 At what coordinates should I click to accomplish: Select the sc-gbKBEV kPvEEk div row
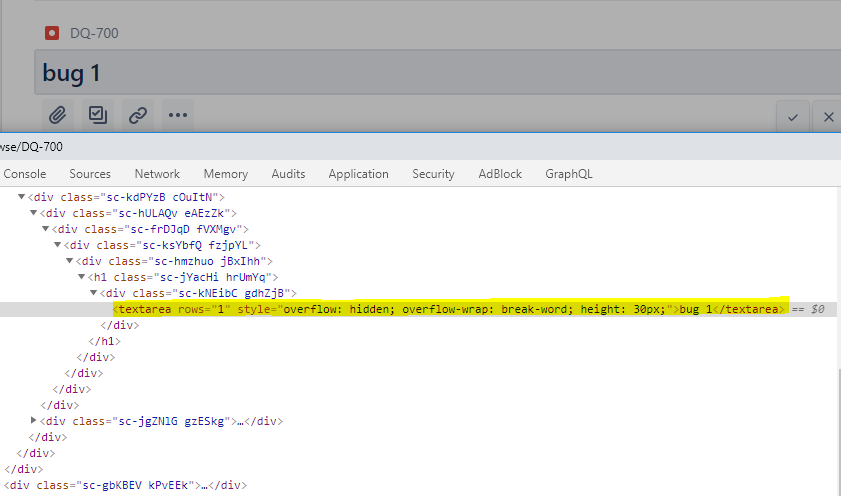coord(126,485)
